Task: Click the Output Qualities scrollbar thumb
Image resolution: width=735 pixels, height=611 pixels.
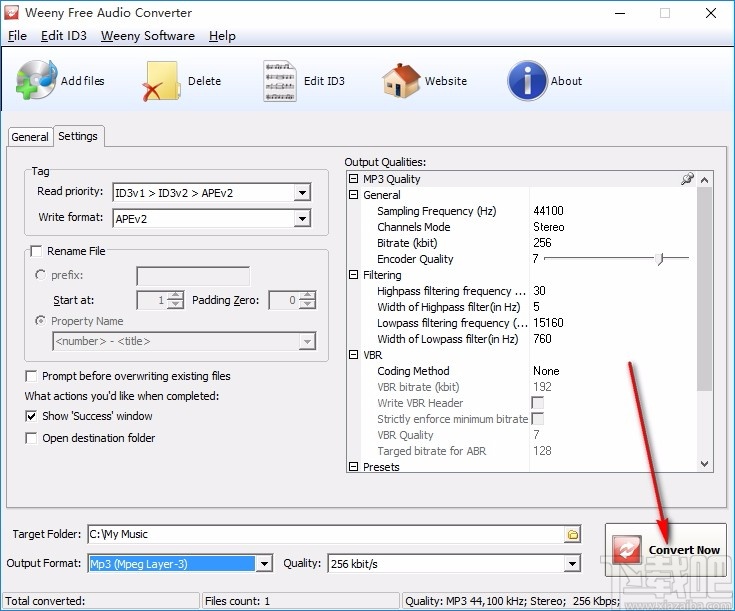Action: (x=704, y=288)
